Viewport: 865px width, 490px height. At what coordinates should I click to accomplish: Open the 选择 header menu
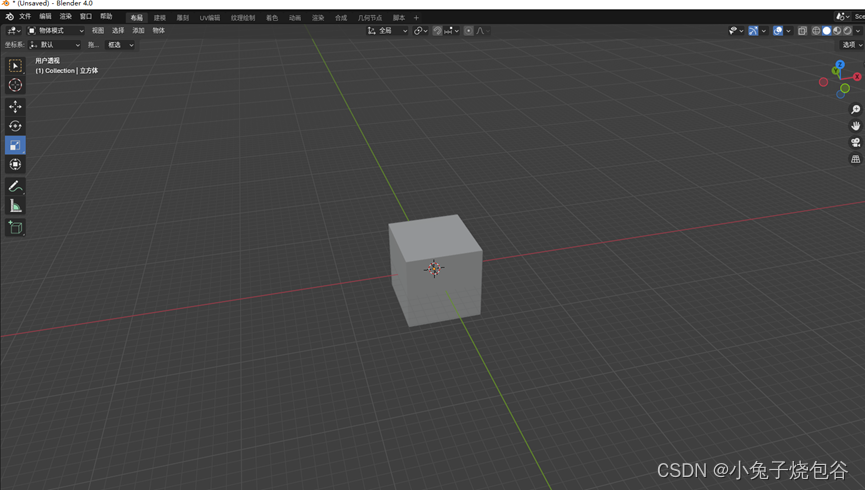118,31
